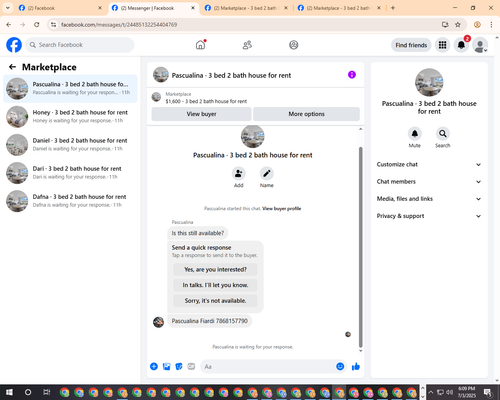
Task: Send a thumbs-up like
Action: [356, 366]
